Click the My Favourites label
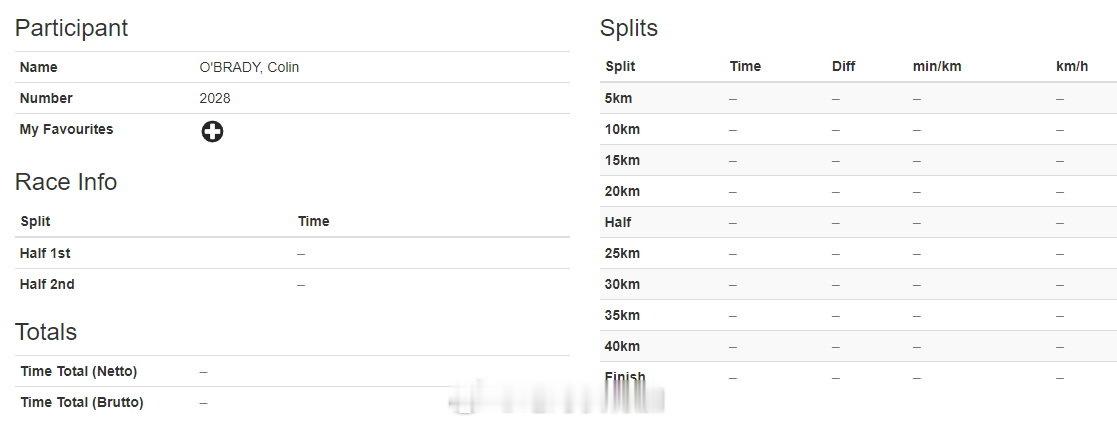1117x425 pixels. tap(66, 130)
